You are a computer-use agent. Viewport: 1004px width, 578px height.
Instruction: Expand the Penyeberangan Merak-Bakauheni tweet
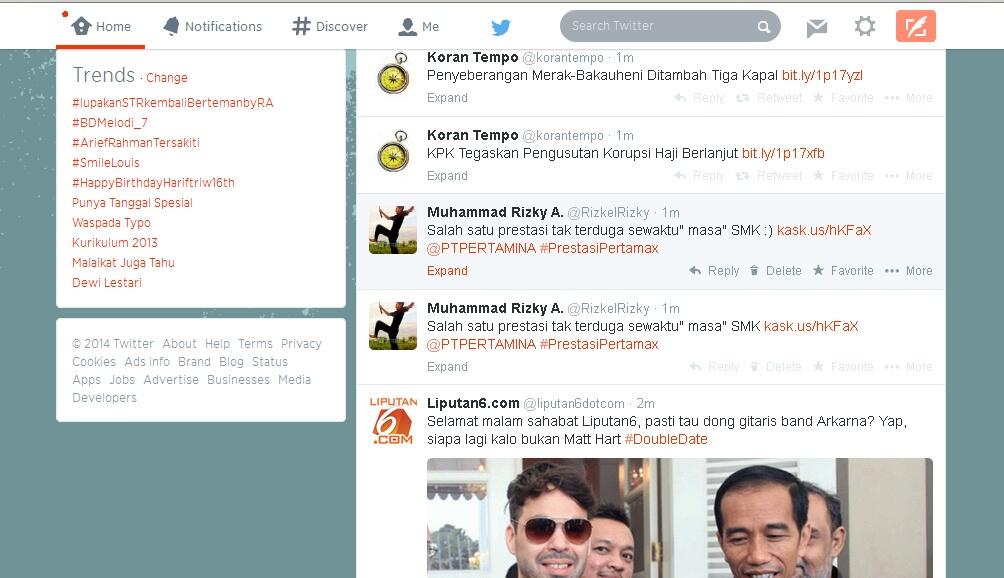tap(447, 97)
